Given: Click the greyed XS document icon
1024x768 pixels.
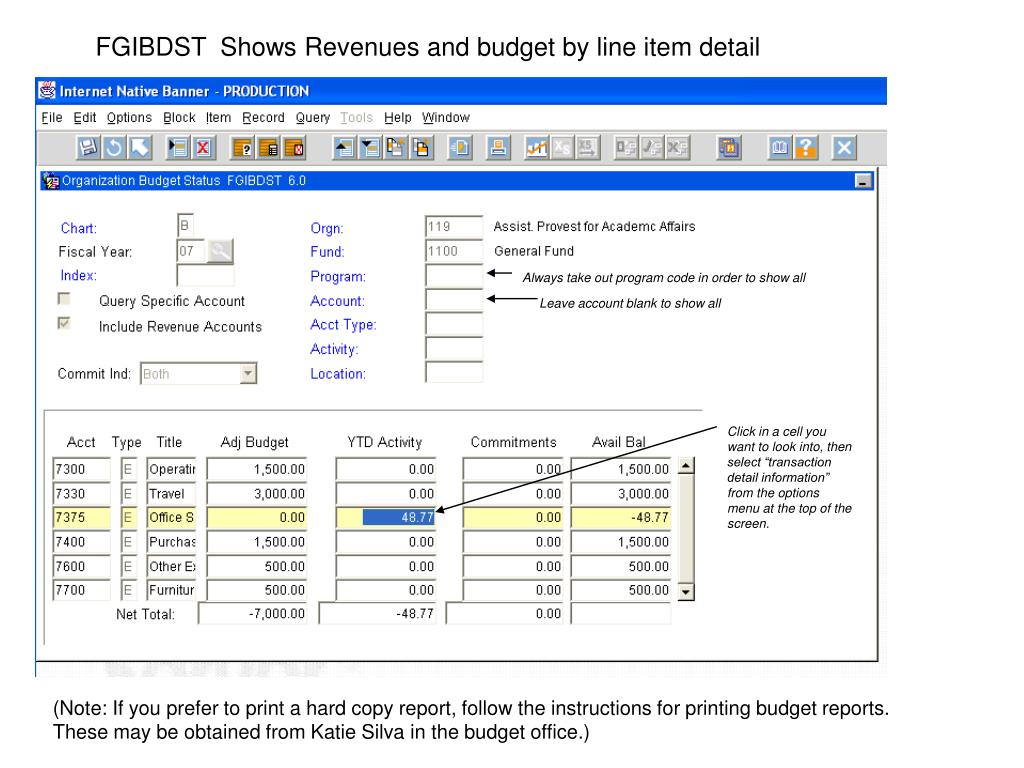Looking at the screenshot, I should click(x=587, y=148).
